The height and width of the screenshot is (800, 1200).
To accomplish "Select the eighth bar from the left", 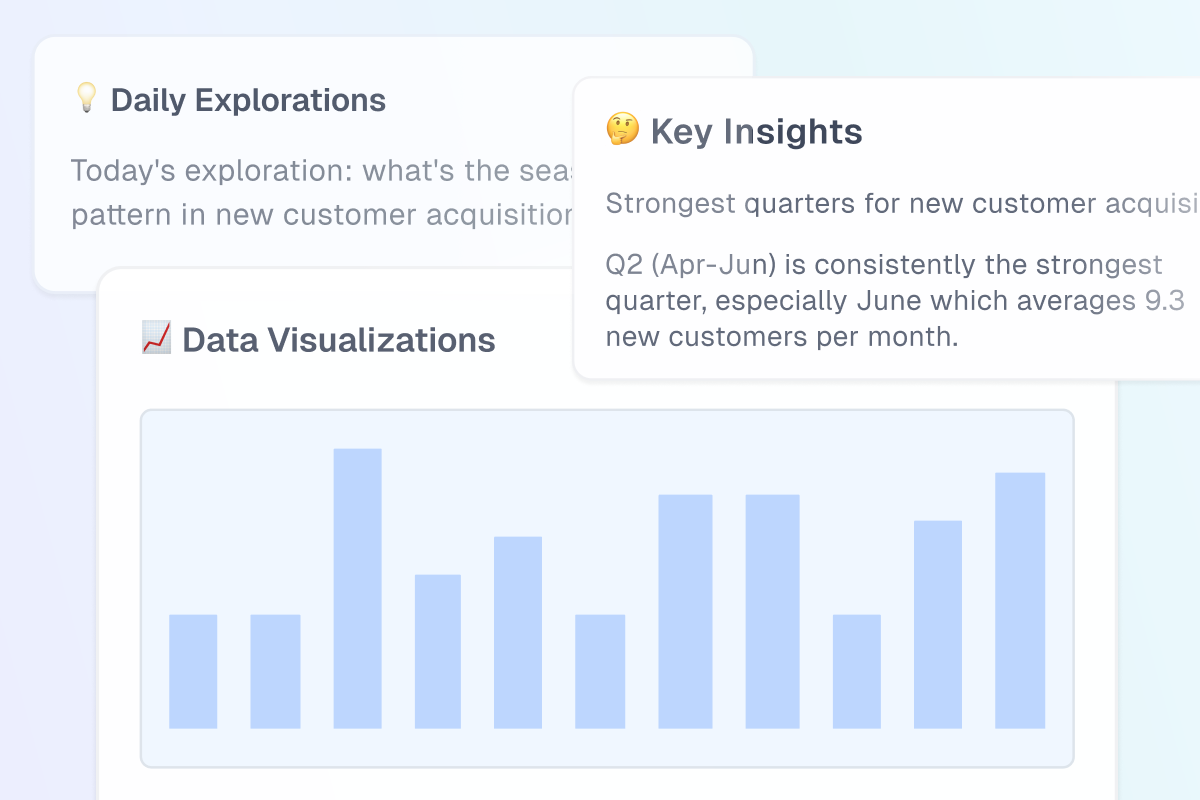I will (772, 611).
